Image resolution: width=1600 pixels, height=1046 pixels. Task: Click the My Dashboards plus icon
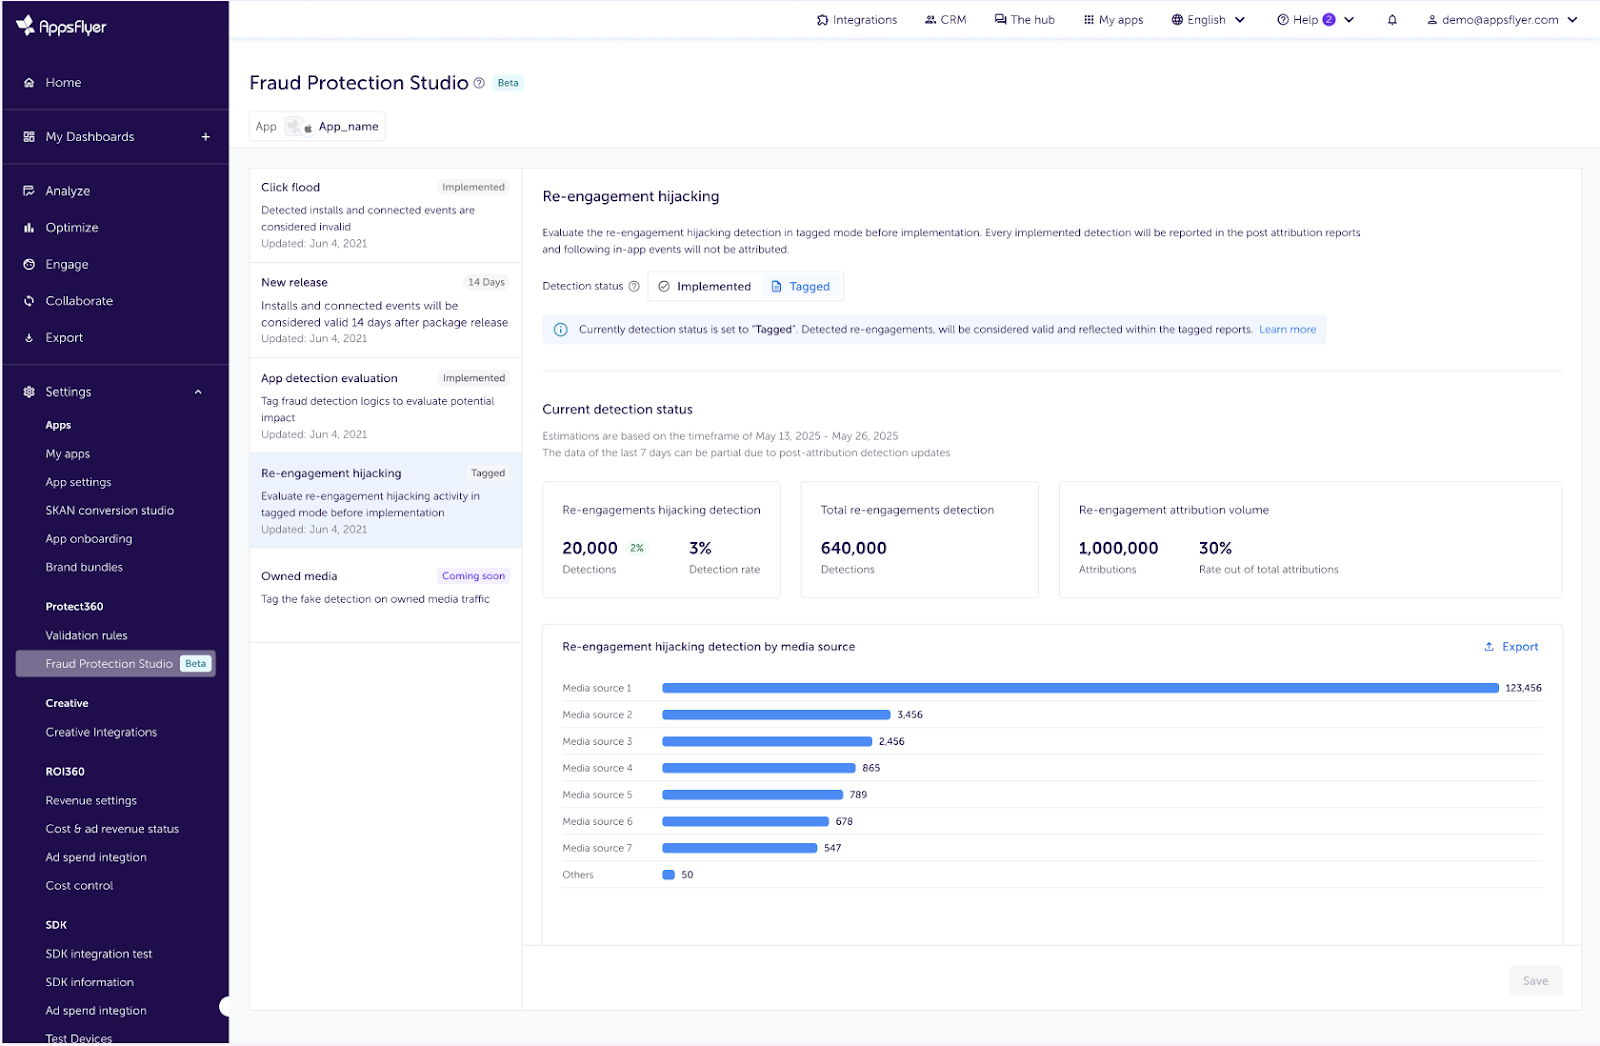coord(205,137)
